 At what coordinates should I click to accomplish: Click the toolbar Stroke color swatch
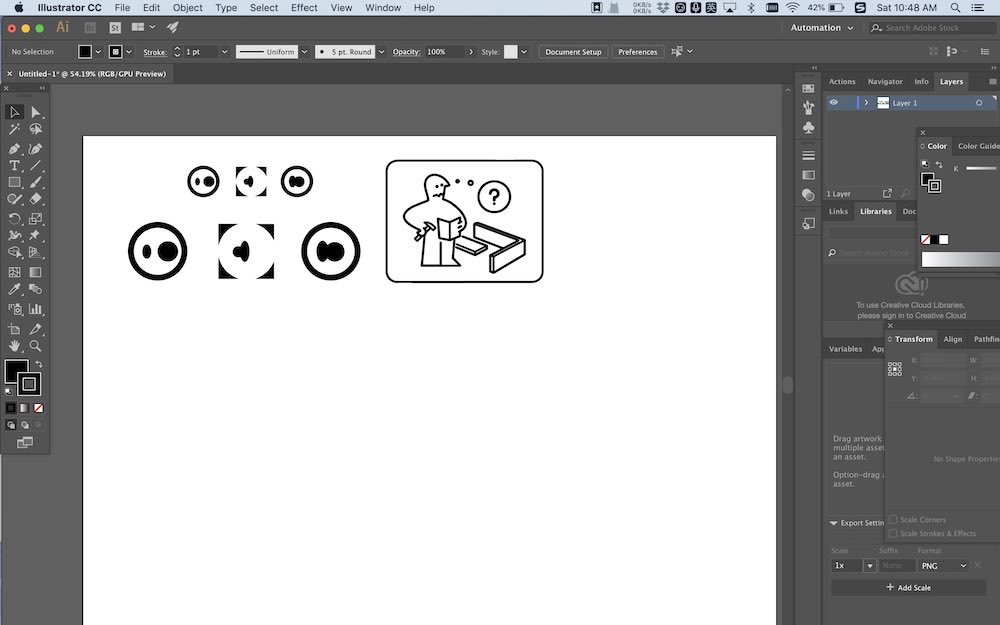(29, 384)
